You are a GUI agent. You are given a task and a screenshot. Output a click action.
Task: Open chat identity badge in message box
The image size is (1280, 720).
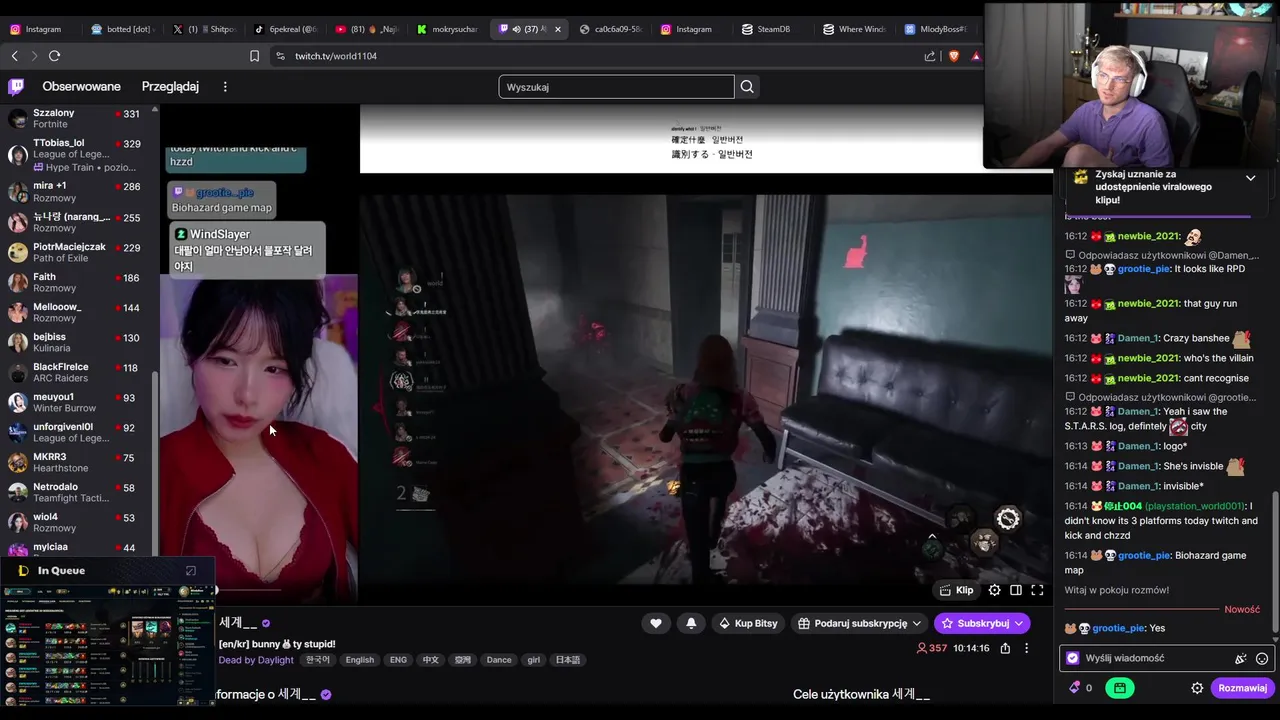tap(1073, 658)
